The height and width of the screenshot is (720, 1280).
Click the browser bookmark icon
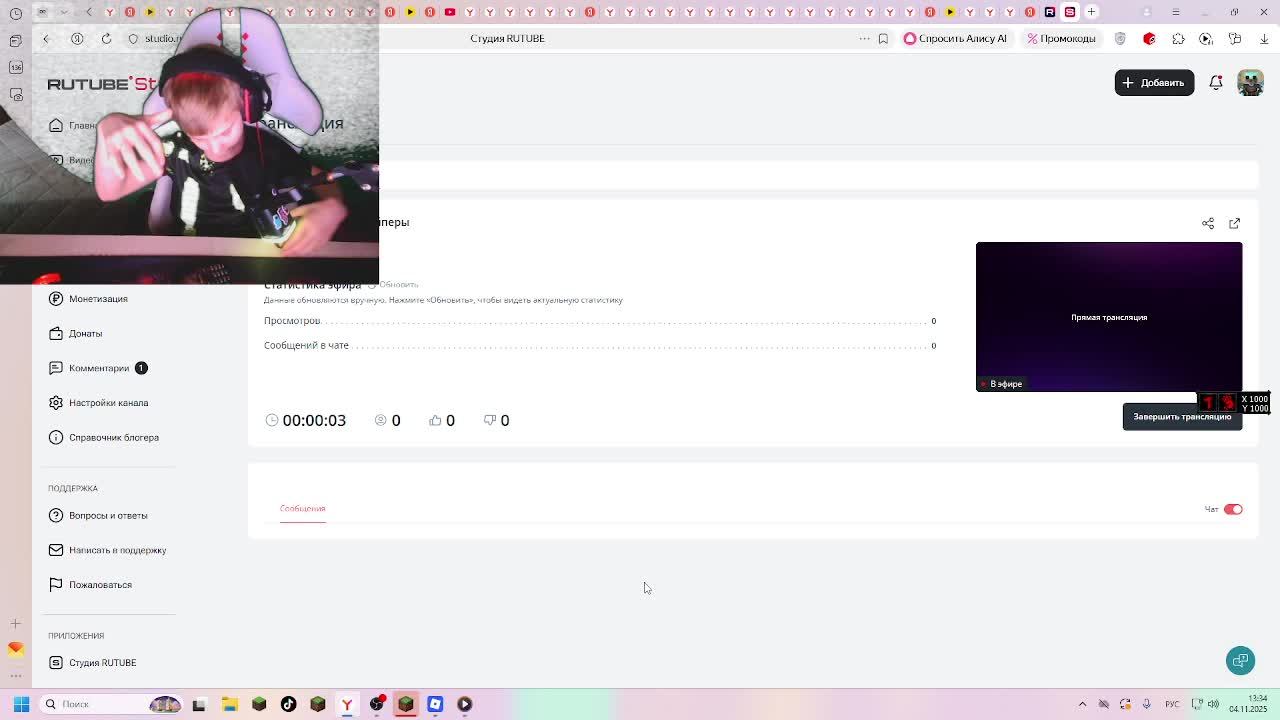click(x=883, y=39)
